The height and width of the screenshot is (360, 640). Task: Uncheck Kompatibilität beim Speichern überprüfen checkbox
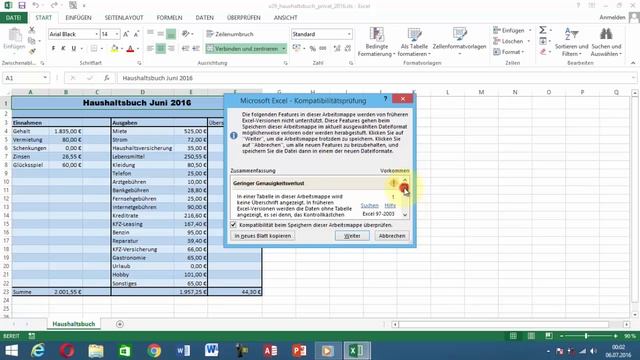233,225
